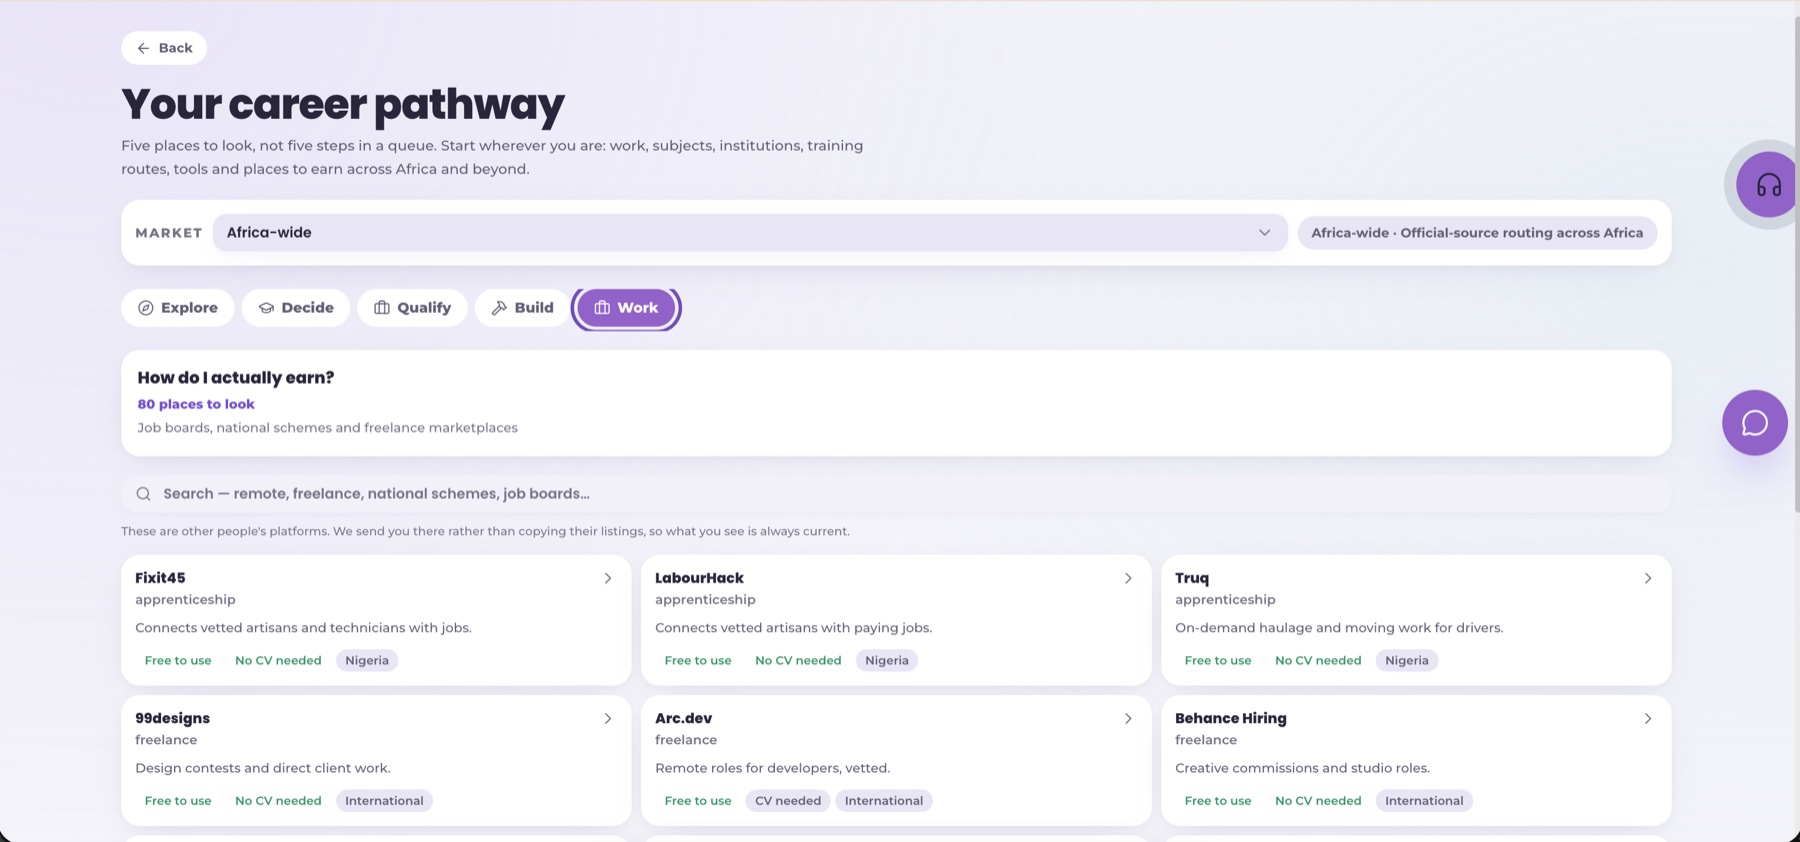
Task: Click the Behance Hiring card title
Action: (1231, 719)
